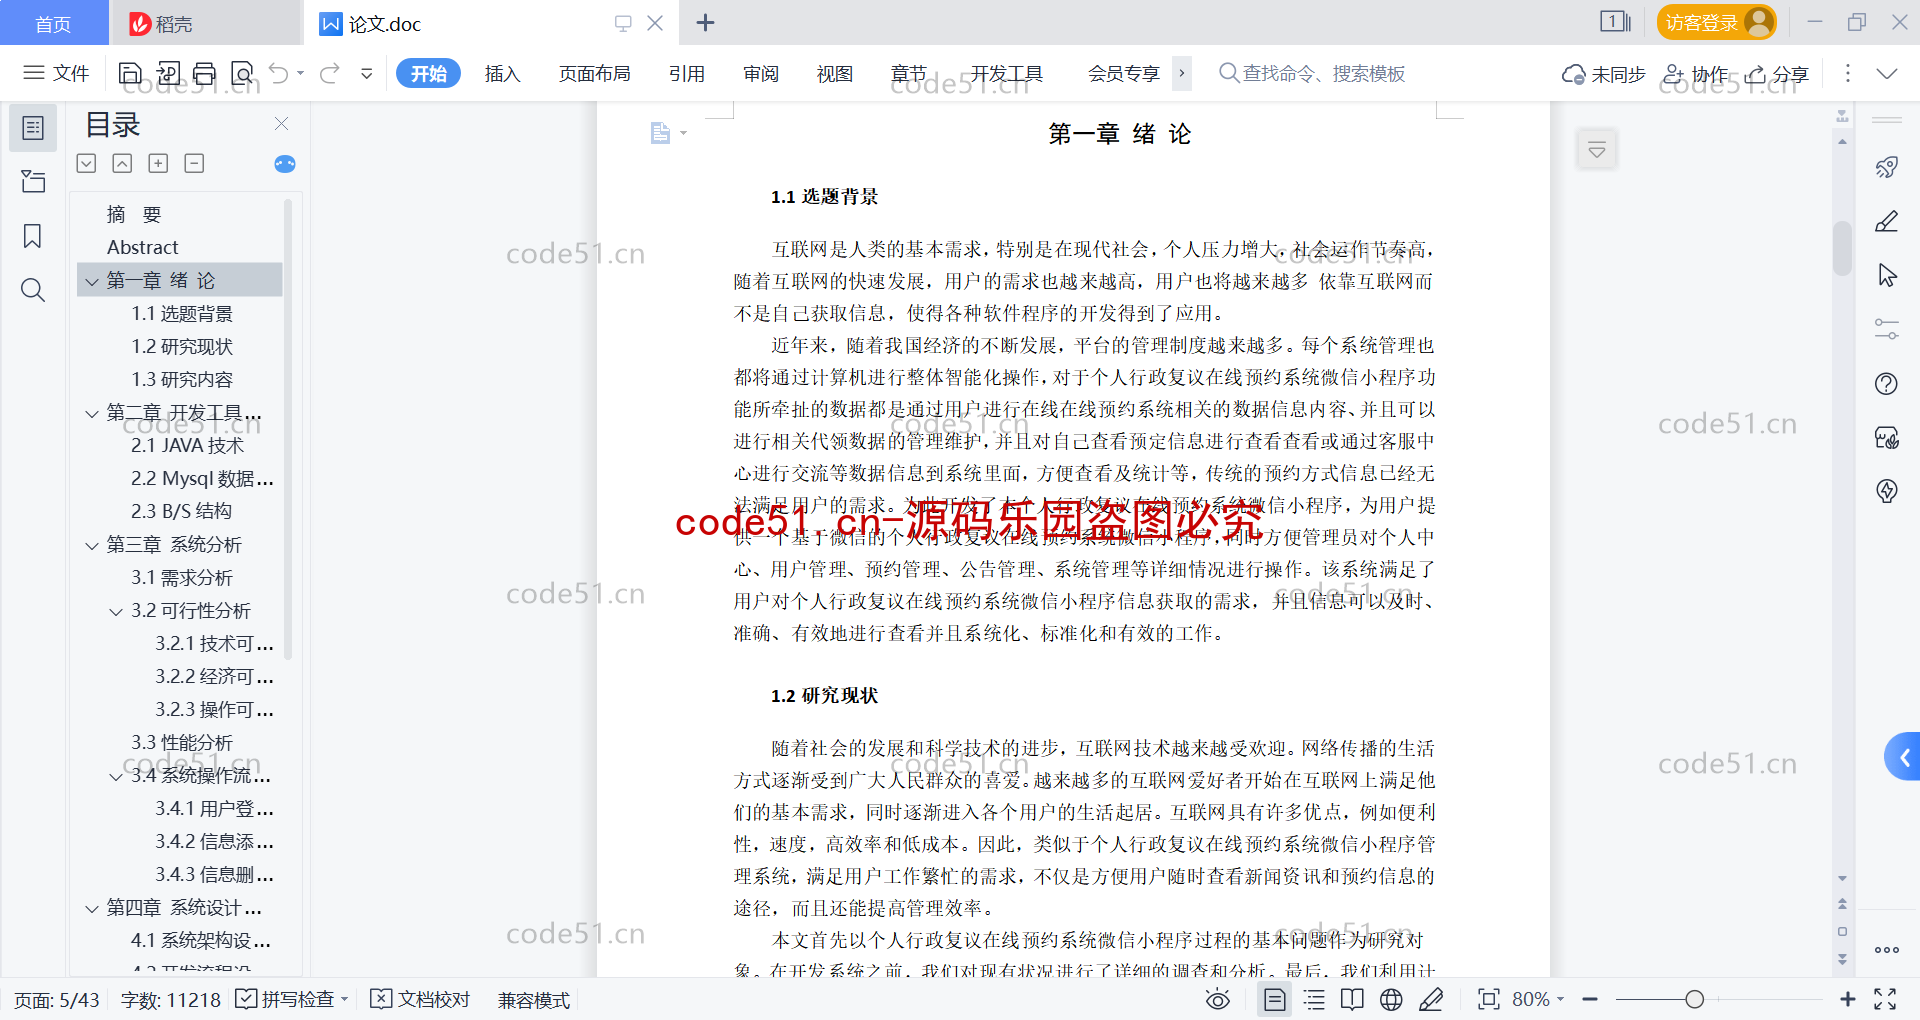Open the 会员专享 tab
This screenshot has width=1920, height=1020.
point(1124,73)
